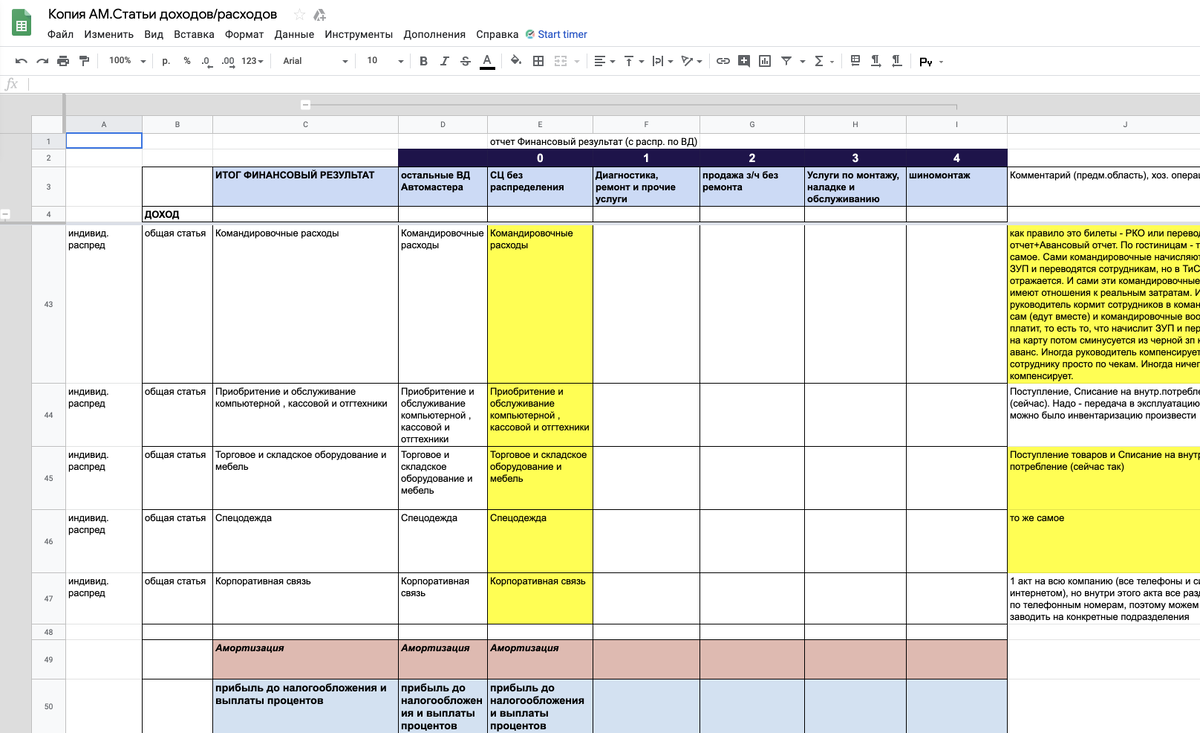Select yellow cell Корпоративная связь
This screenshot has width=1200, height=733.
coord(540,597)
